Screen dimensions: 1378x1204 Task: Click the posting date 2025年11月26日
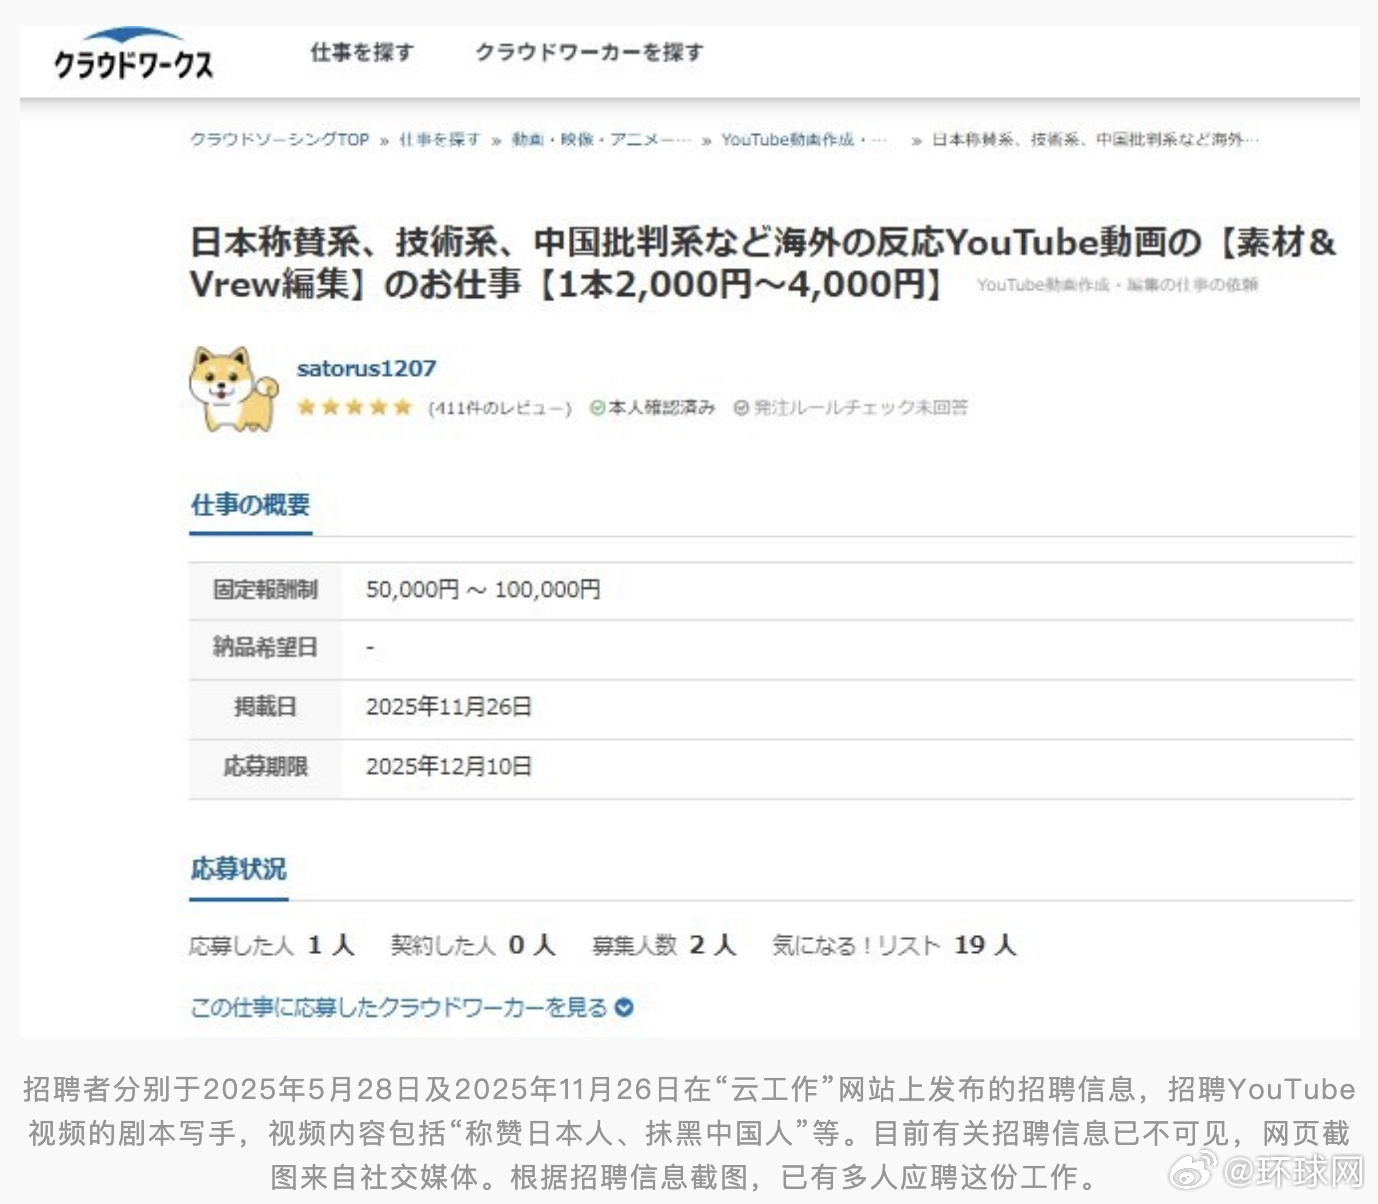(449, 707)
